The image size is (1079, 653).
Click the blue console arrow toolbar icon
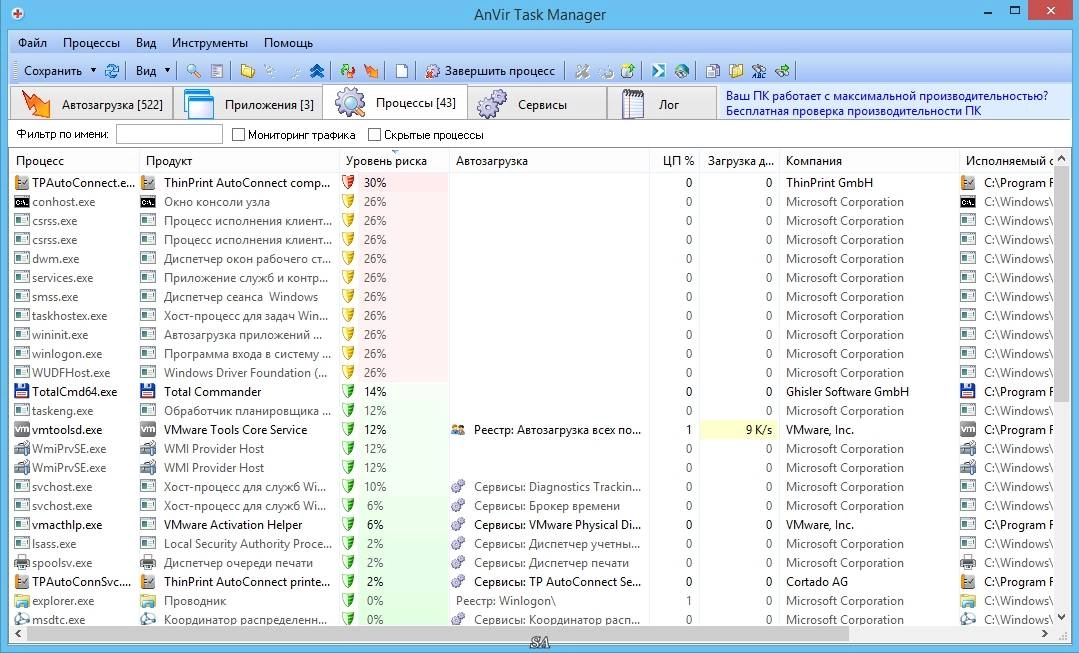coord(659,70)
